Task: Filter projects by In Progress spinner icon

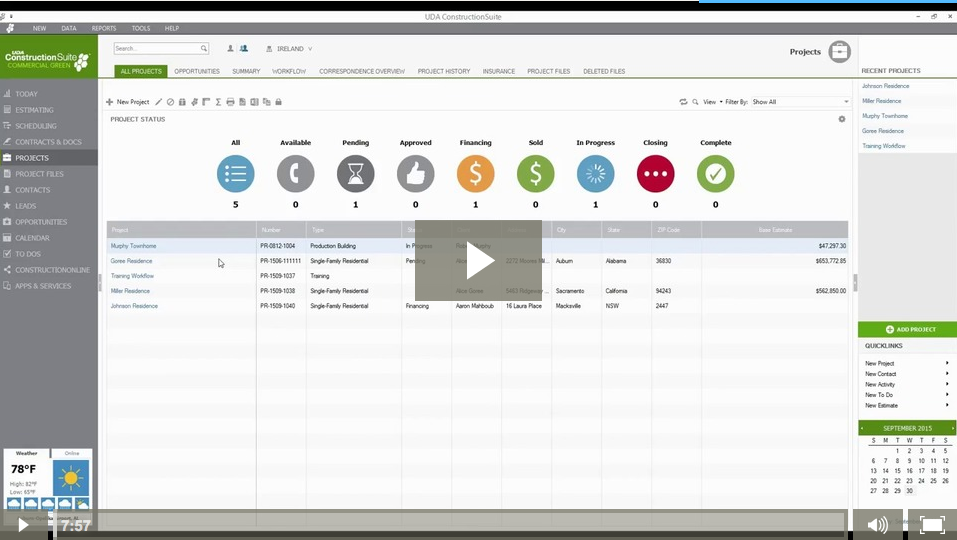Action: click(596, 174)
